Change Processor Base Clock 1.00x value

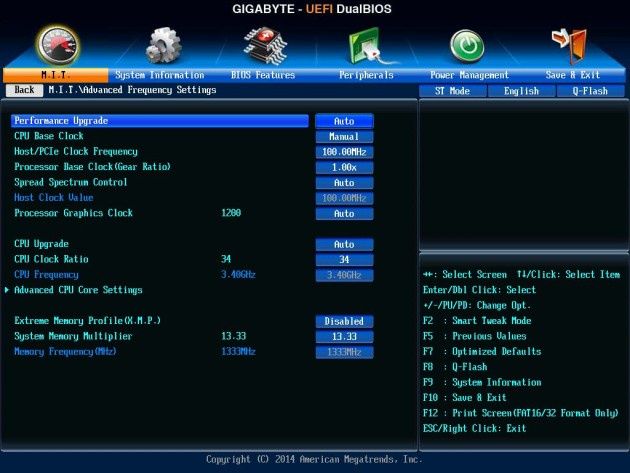tap(344, 167)
